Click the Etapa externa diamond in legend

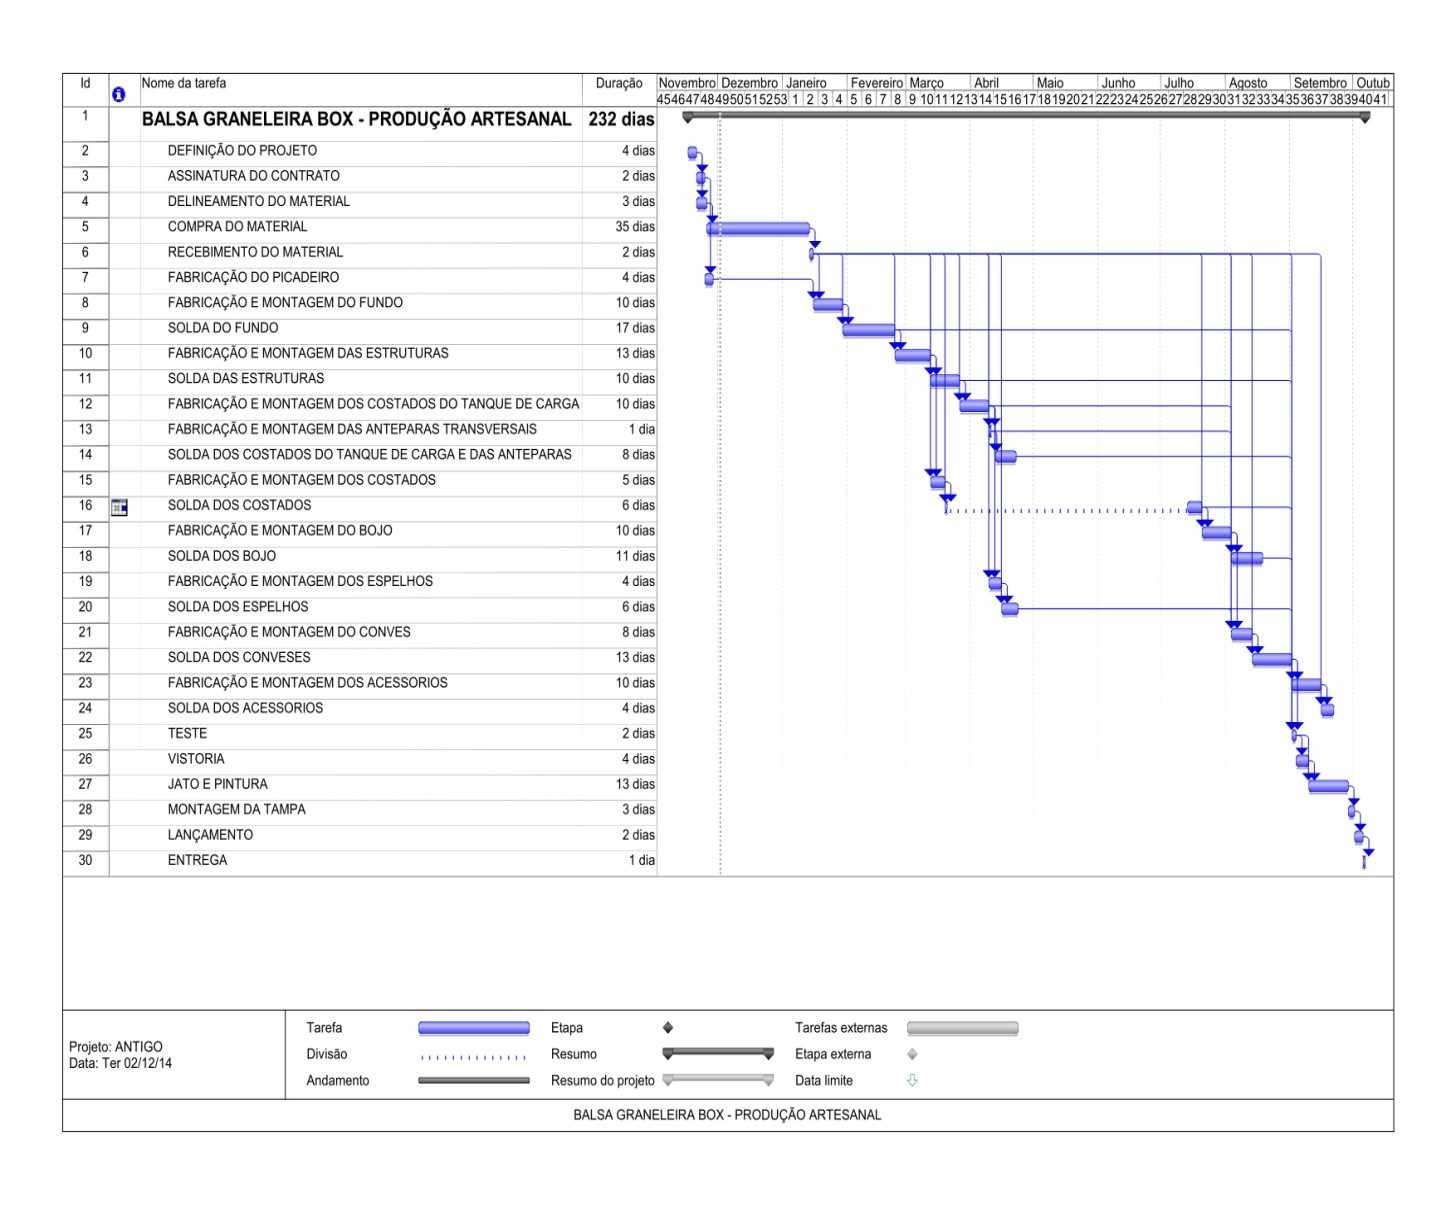tap(912, 1054)
